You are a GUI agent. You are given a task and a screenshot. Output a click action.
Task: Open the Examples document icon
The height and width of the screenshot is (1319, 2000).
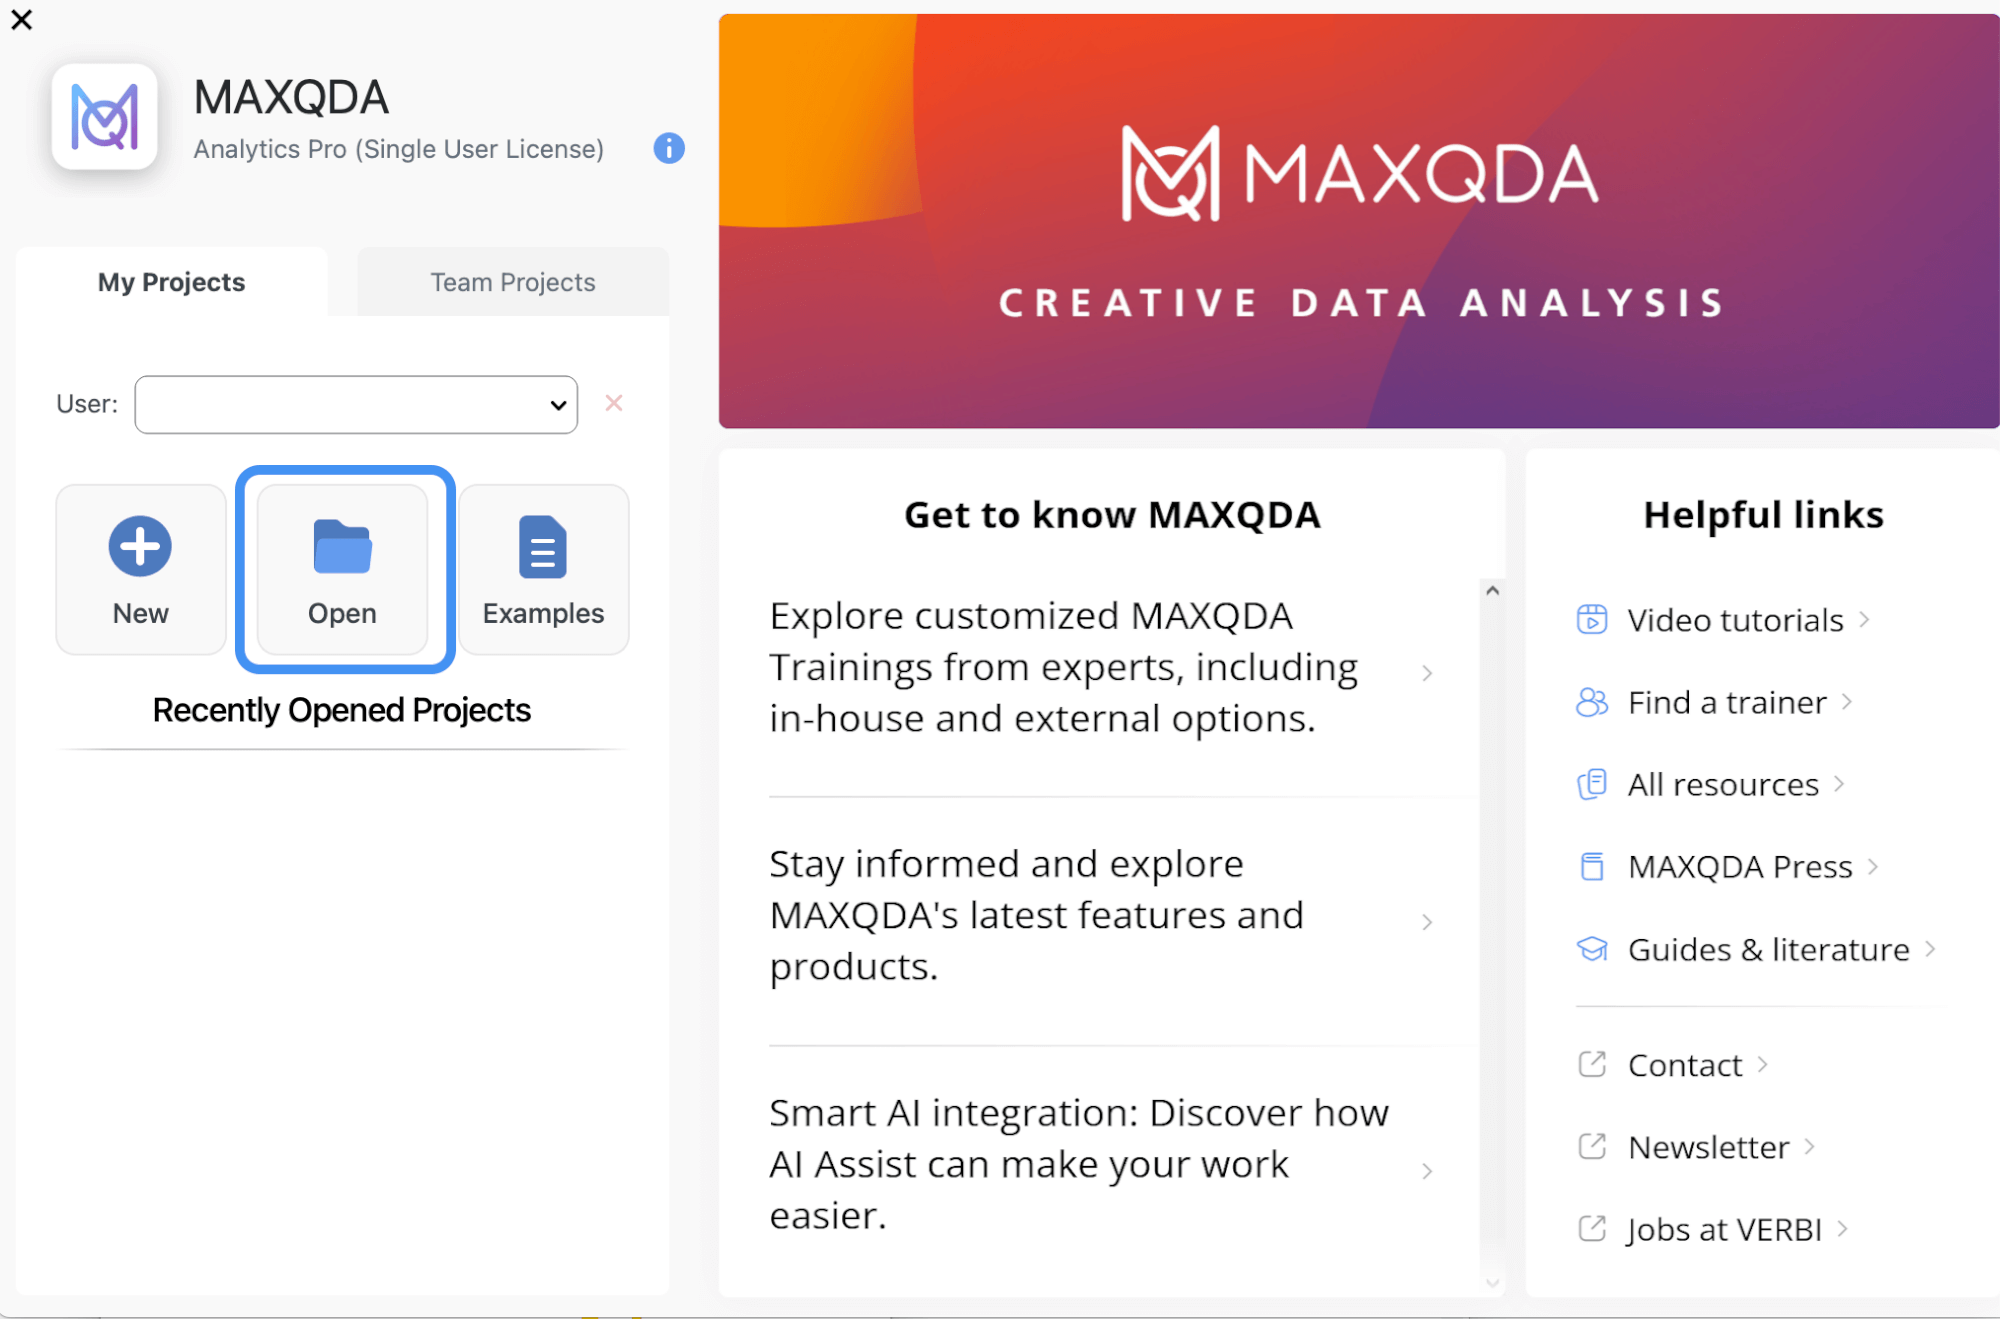tap(542, 547)
